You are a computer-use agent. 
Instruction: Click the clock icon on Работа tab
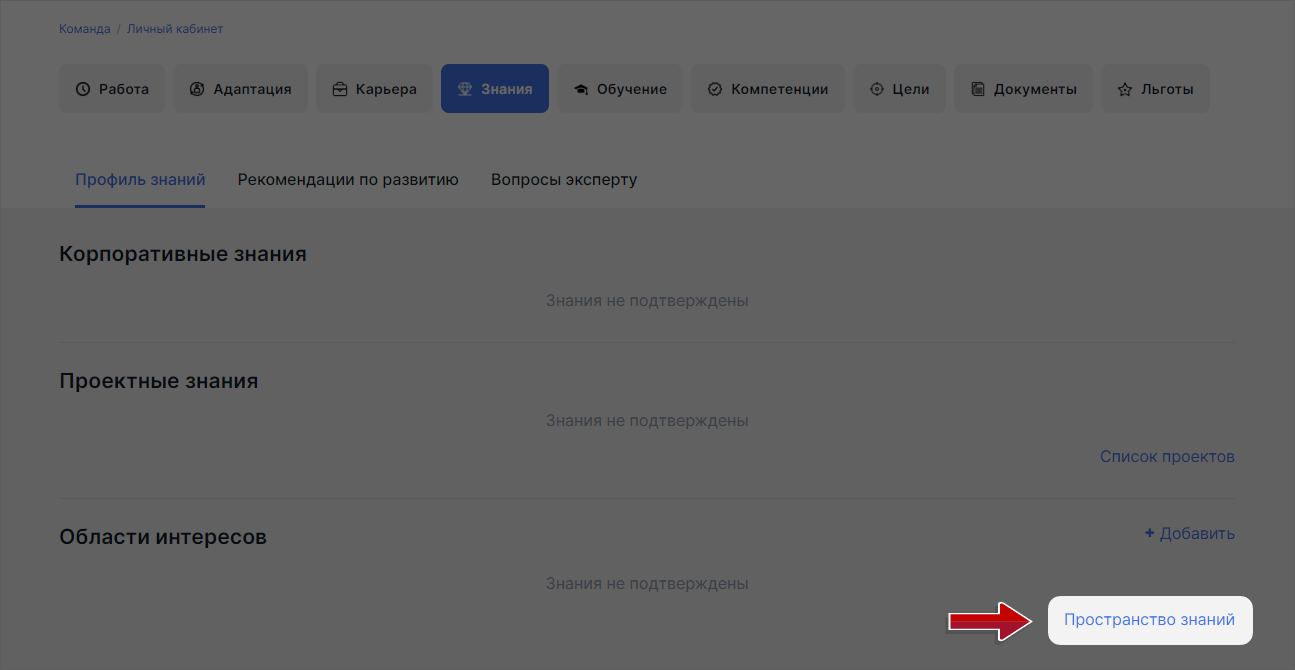81,88
